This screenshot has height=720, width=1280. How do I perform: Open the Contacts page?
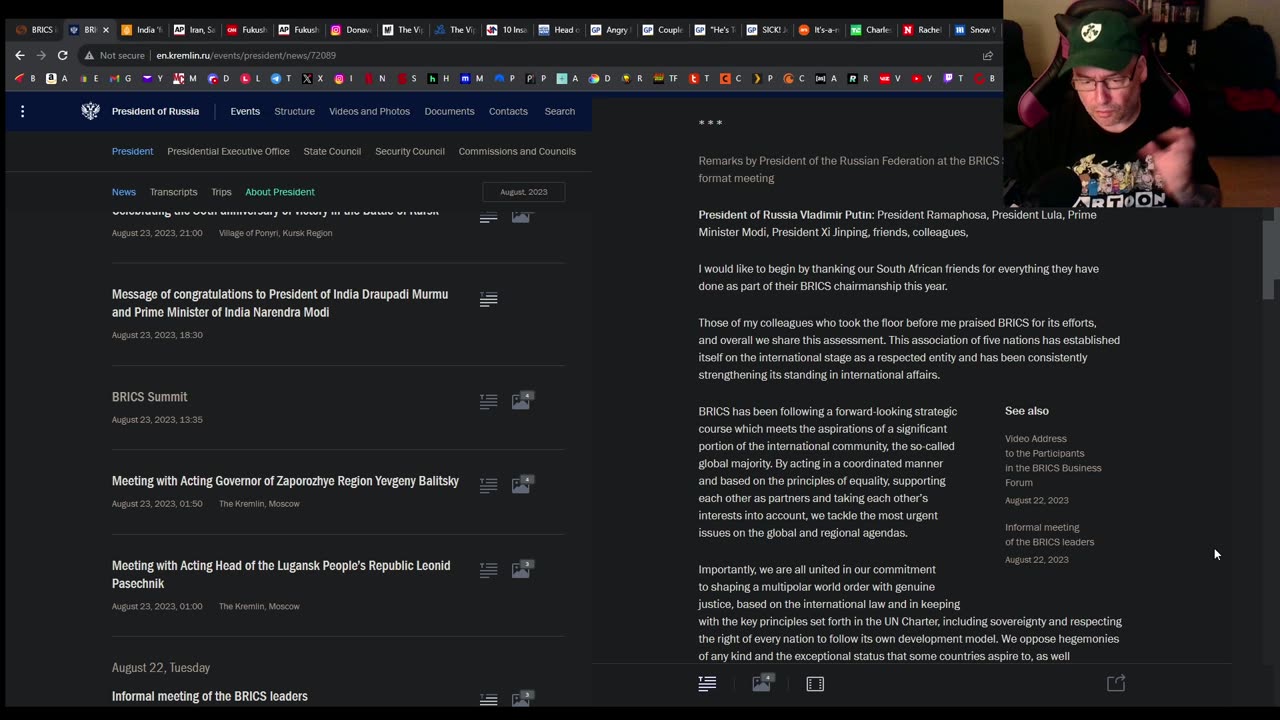pyautogui.click(x=508, y=111)
